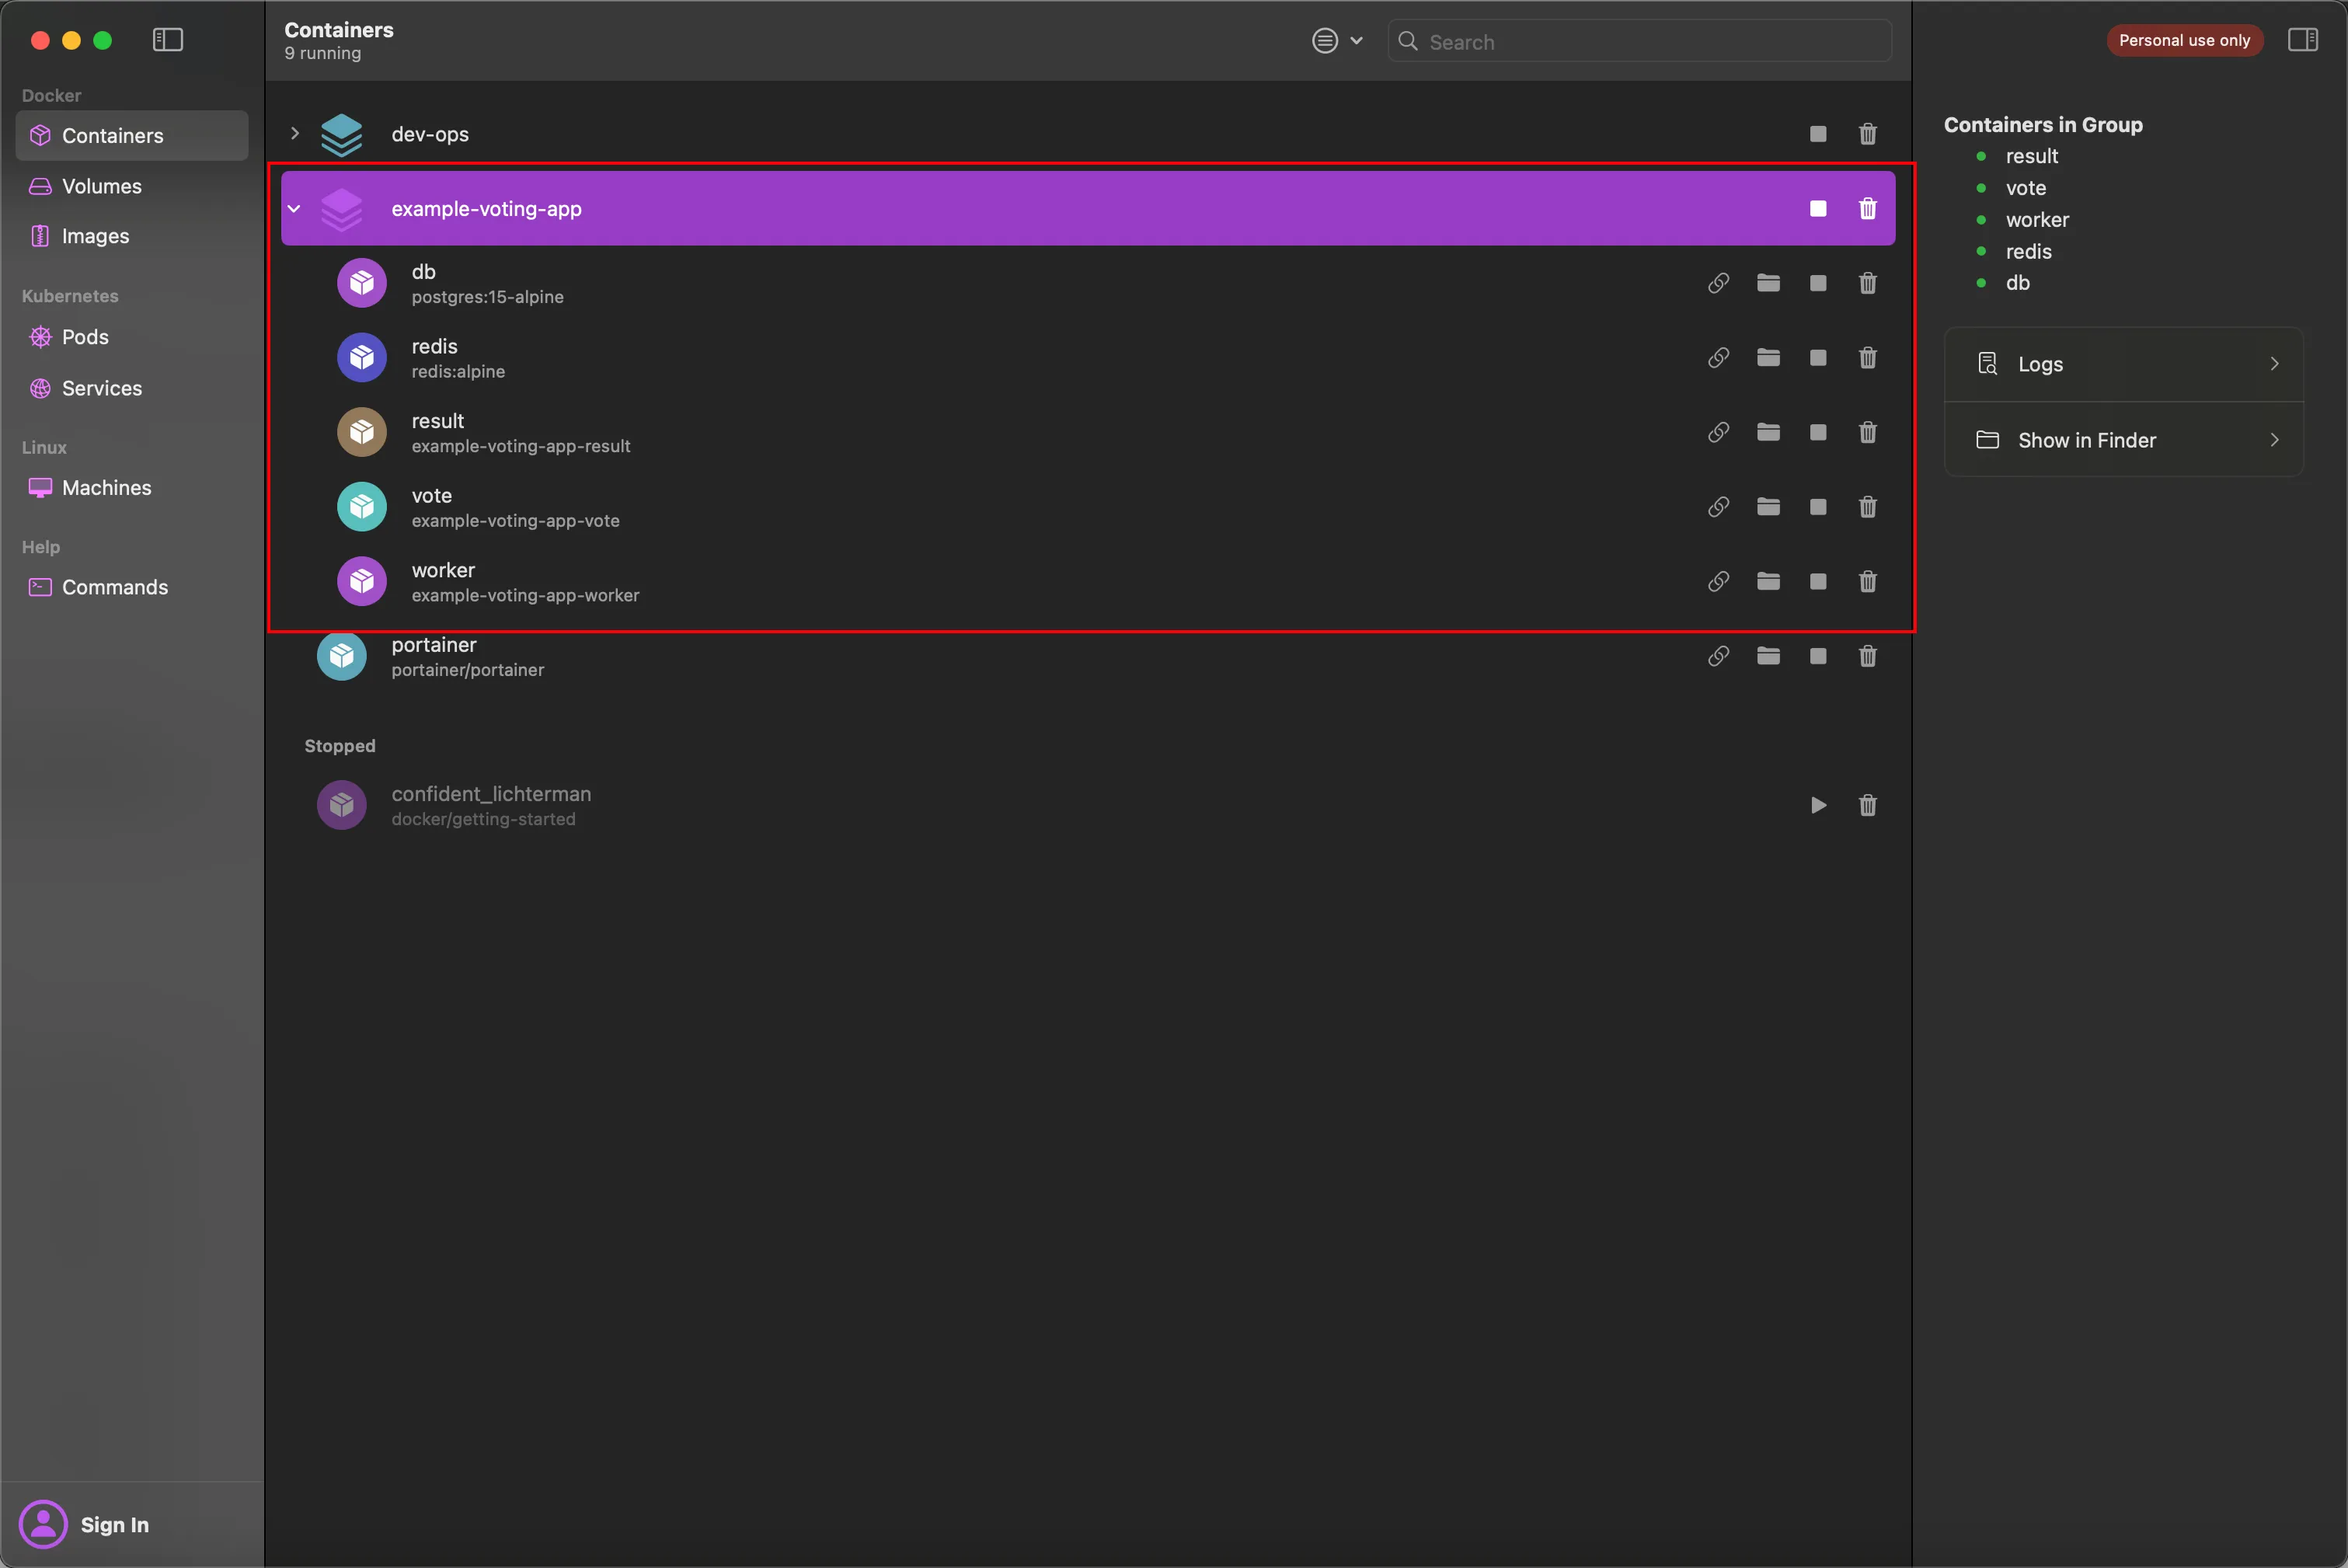
Task: Click Show in Finder
Action: (x=2123, y=440)
